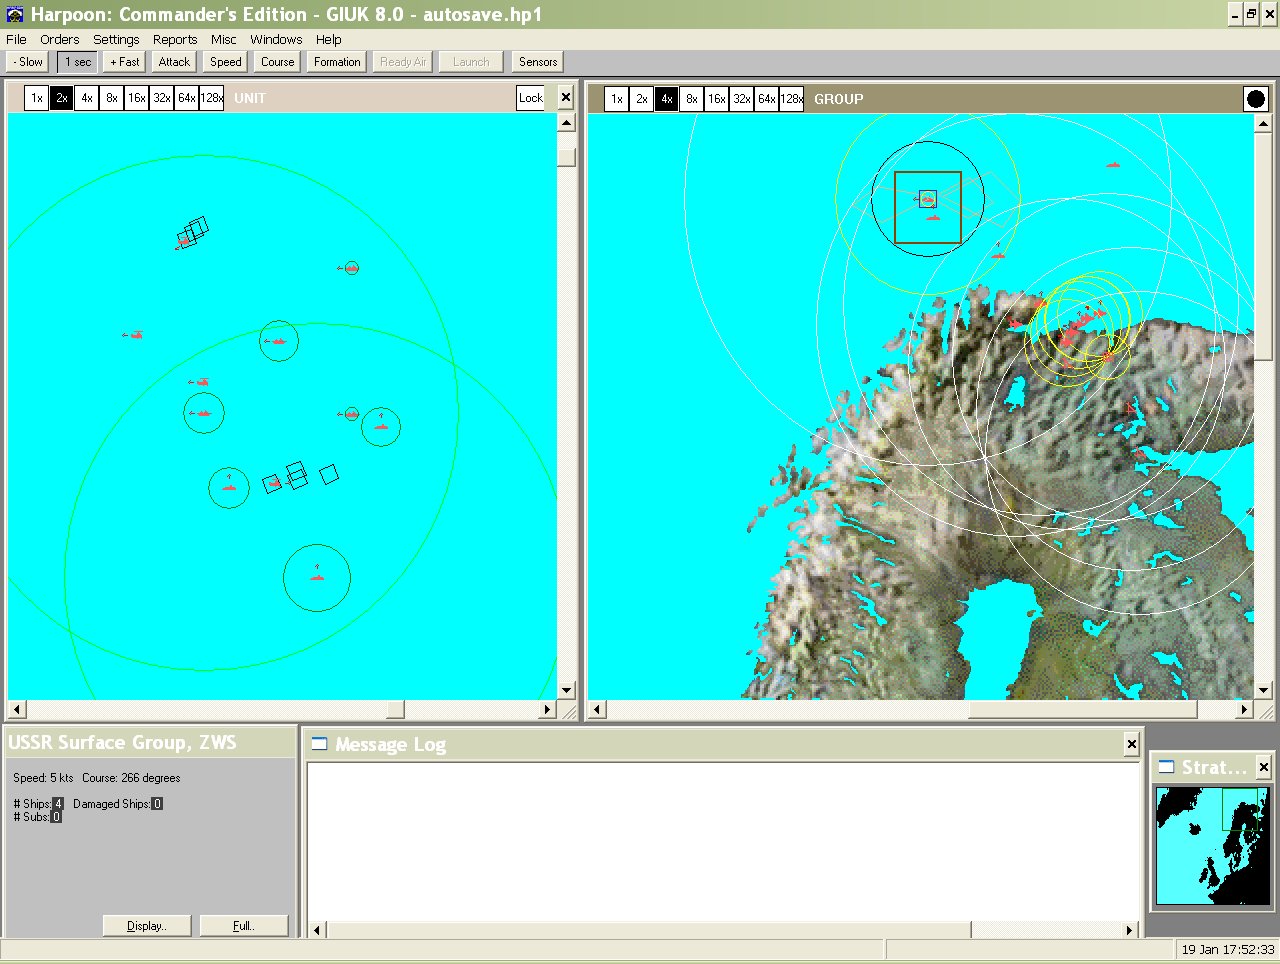Set Group window zoom to 1x
This screenshot has height=964, width=1280.
coord(616,99)
